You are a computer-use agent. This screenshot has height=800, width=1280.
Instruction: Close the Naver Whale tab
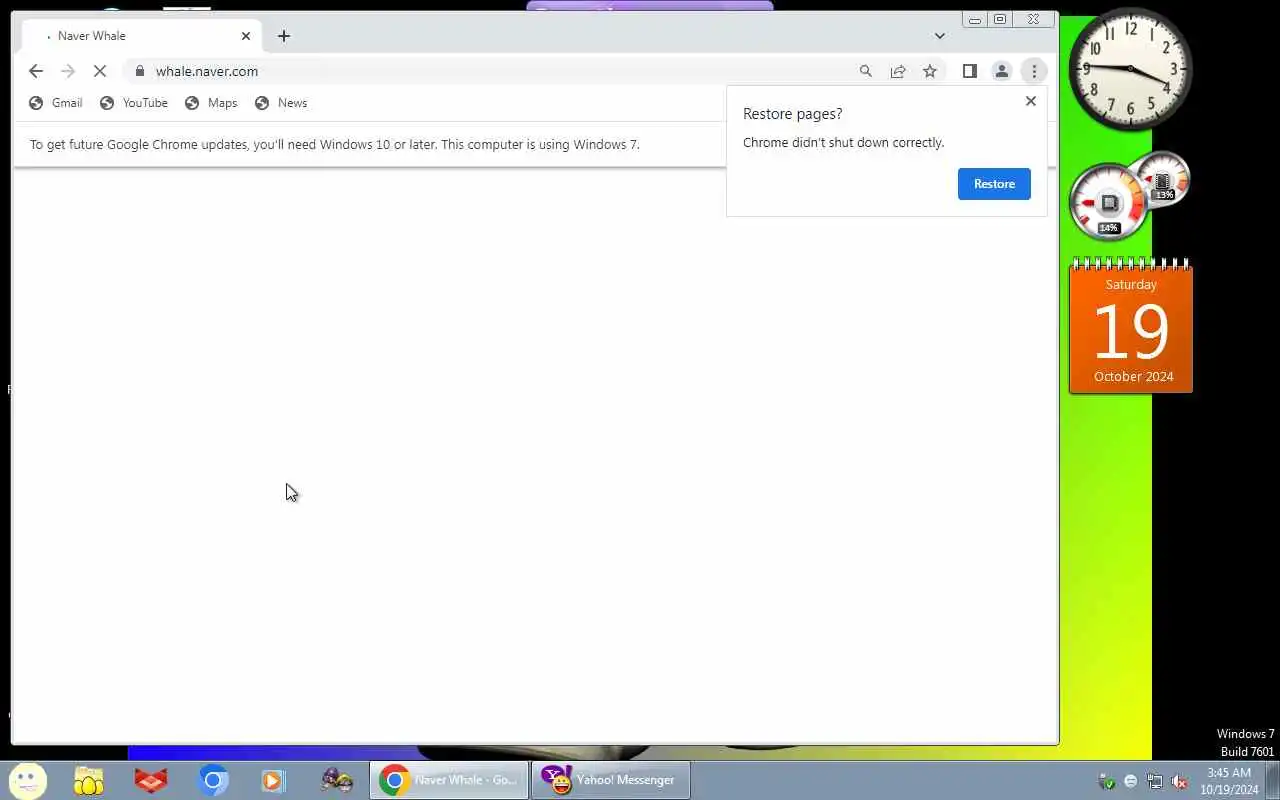tap(246, 36)
